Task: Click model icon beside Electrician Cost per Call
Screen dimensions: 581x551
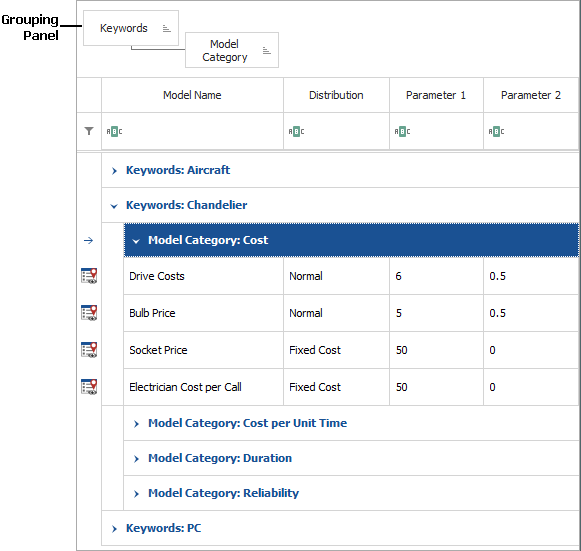Action: click(89, 387)
